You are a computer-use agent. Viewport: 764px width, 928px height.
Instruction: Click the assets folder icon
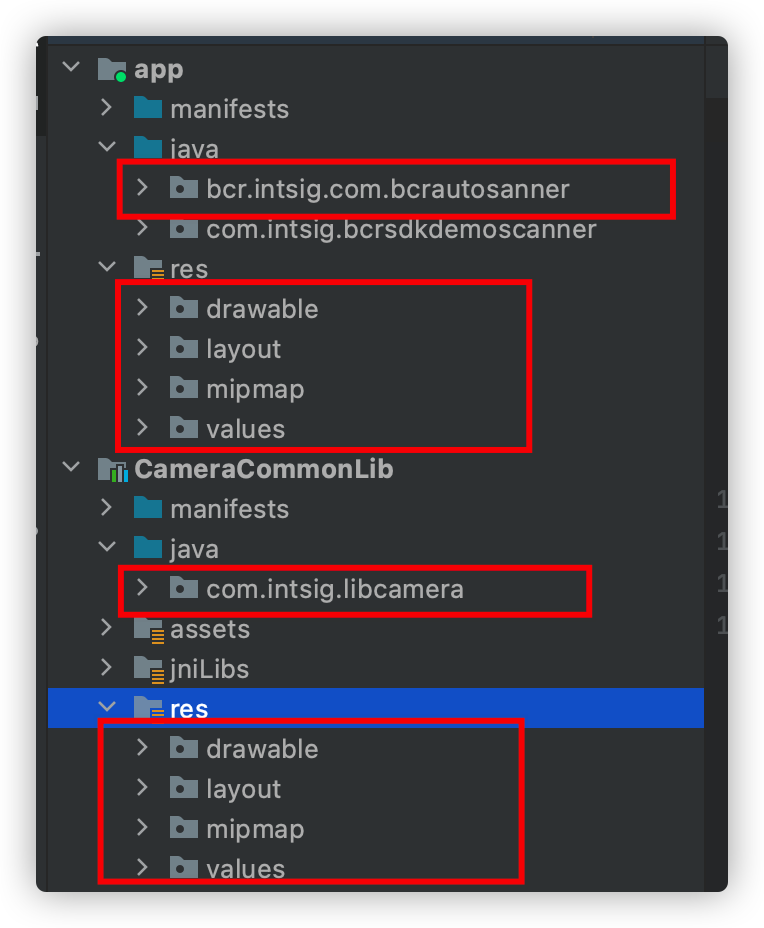point(149,630)
